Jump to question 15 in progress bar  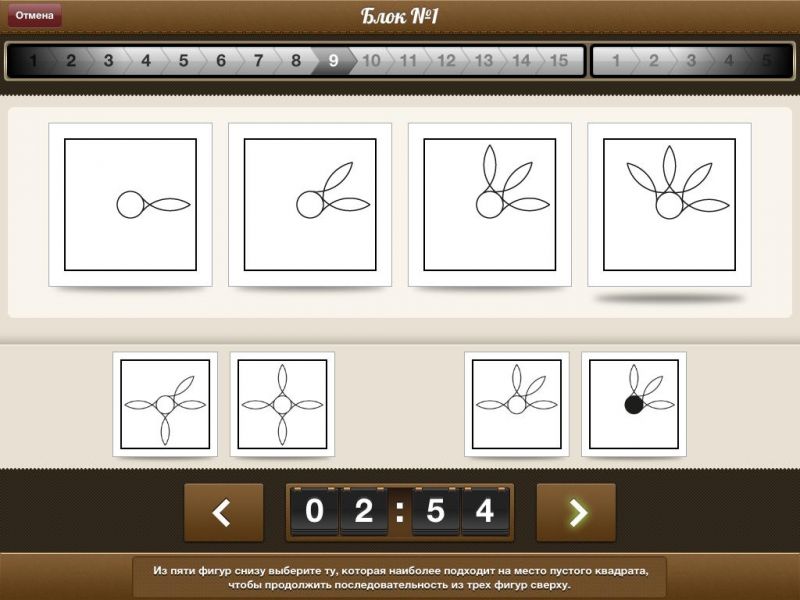click(558, 61)
